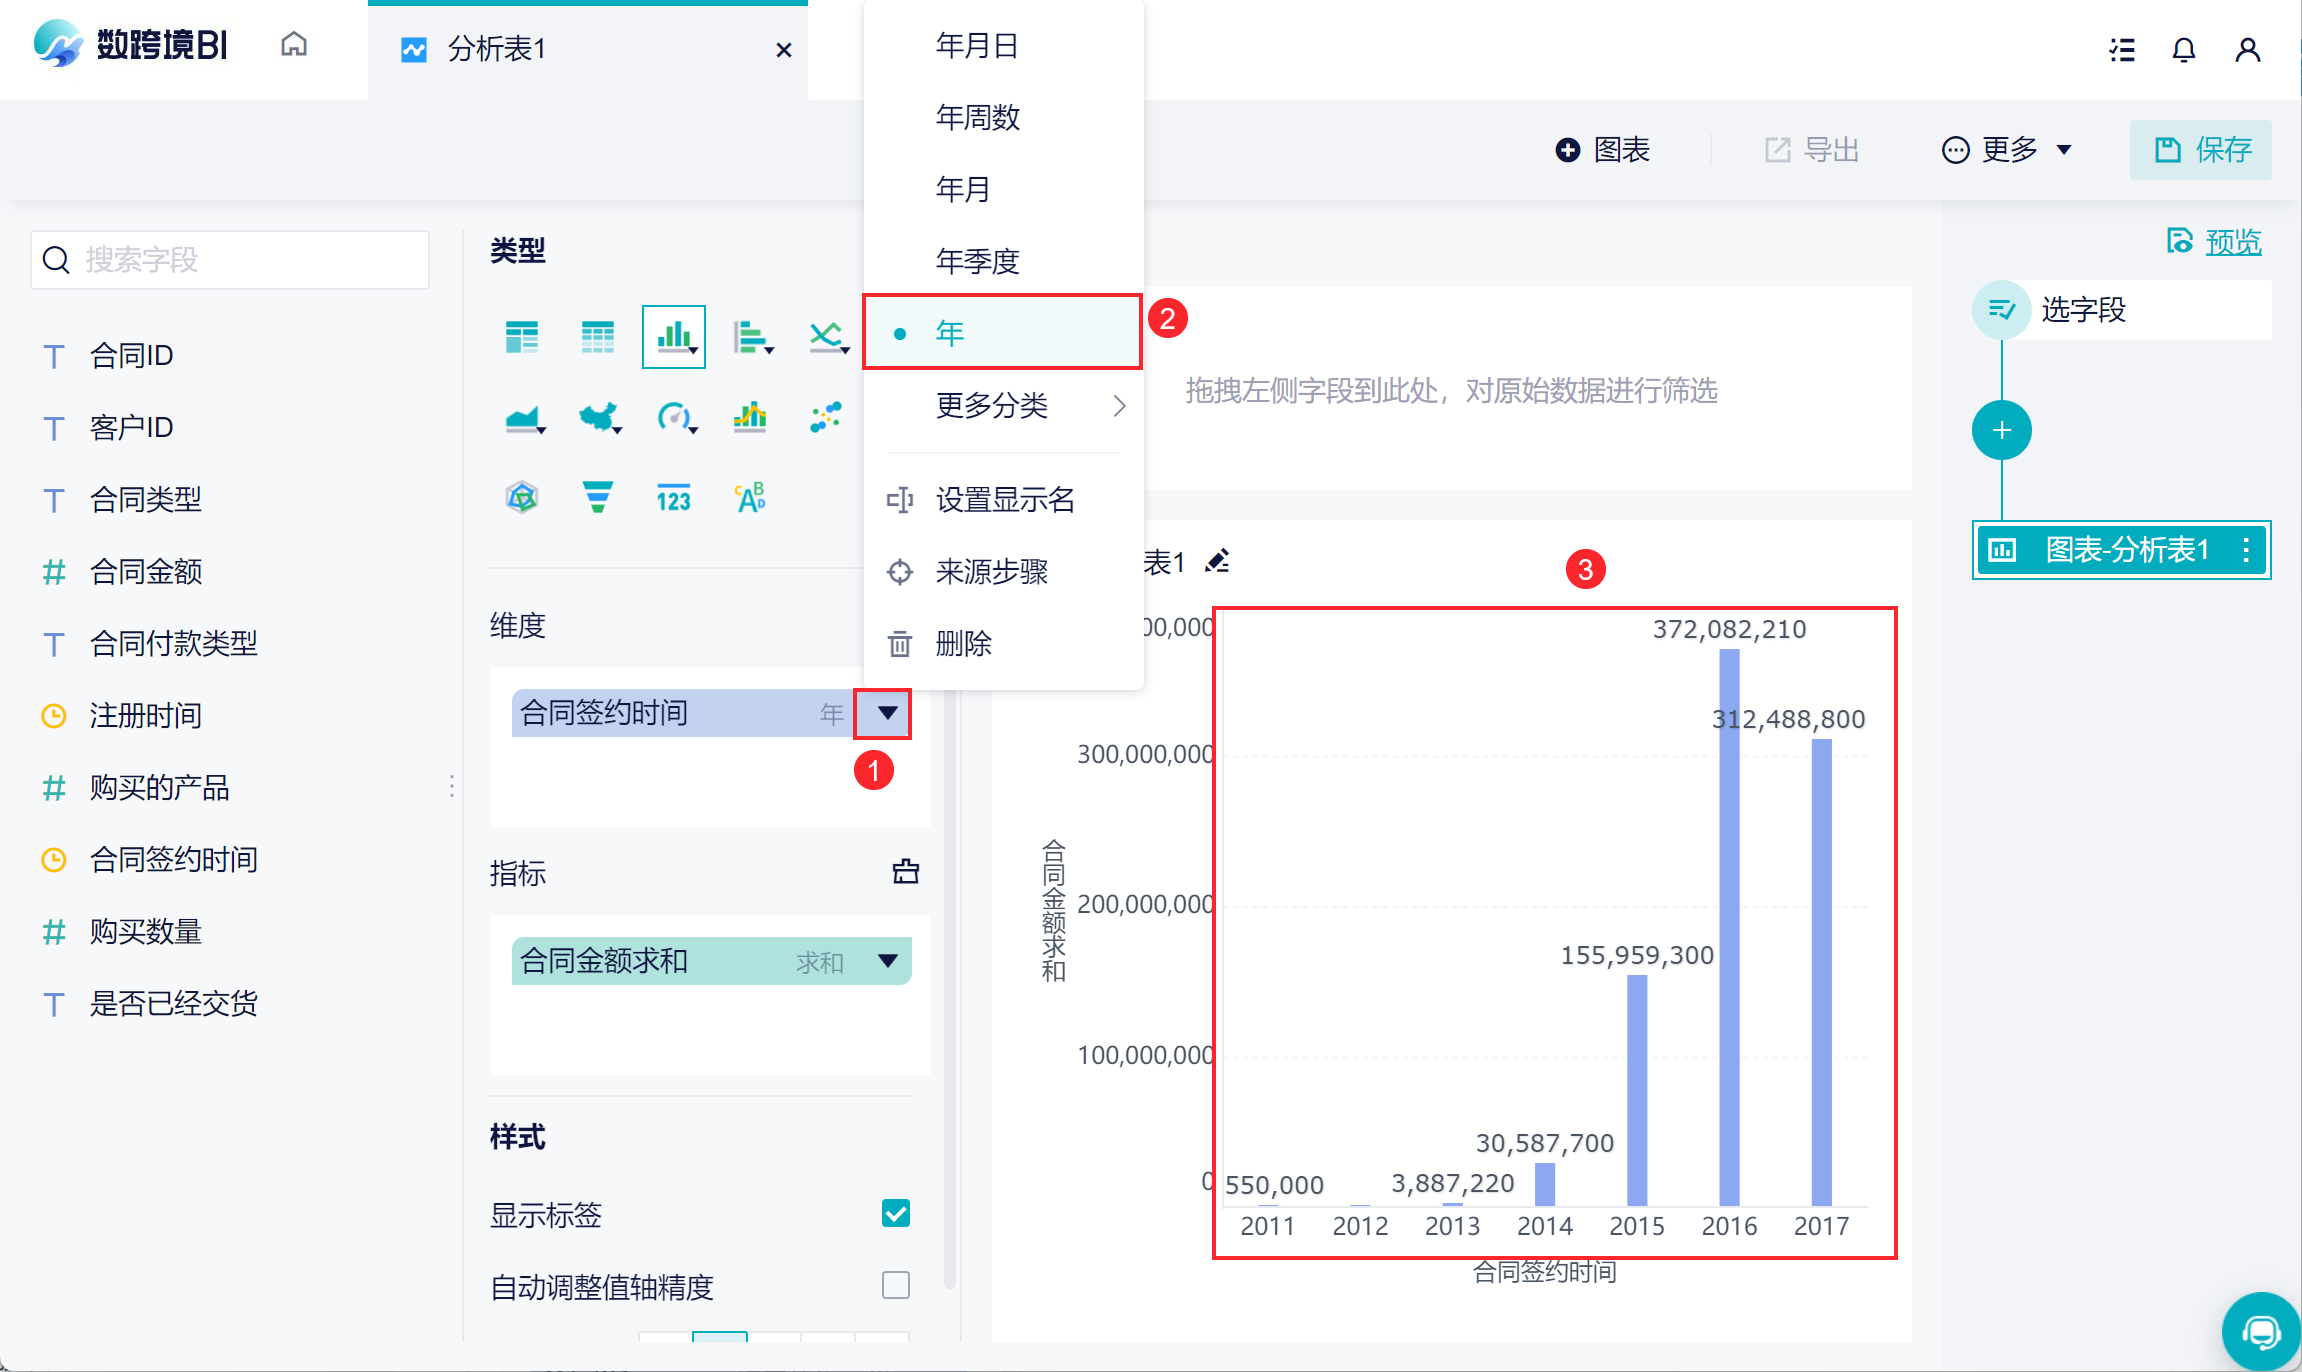Viewport: 2302px width, 1372px height.
Task: Open the indicator toolbox icon beside 指标
Action: pos(906,872)
